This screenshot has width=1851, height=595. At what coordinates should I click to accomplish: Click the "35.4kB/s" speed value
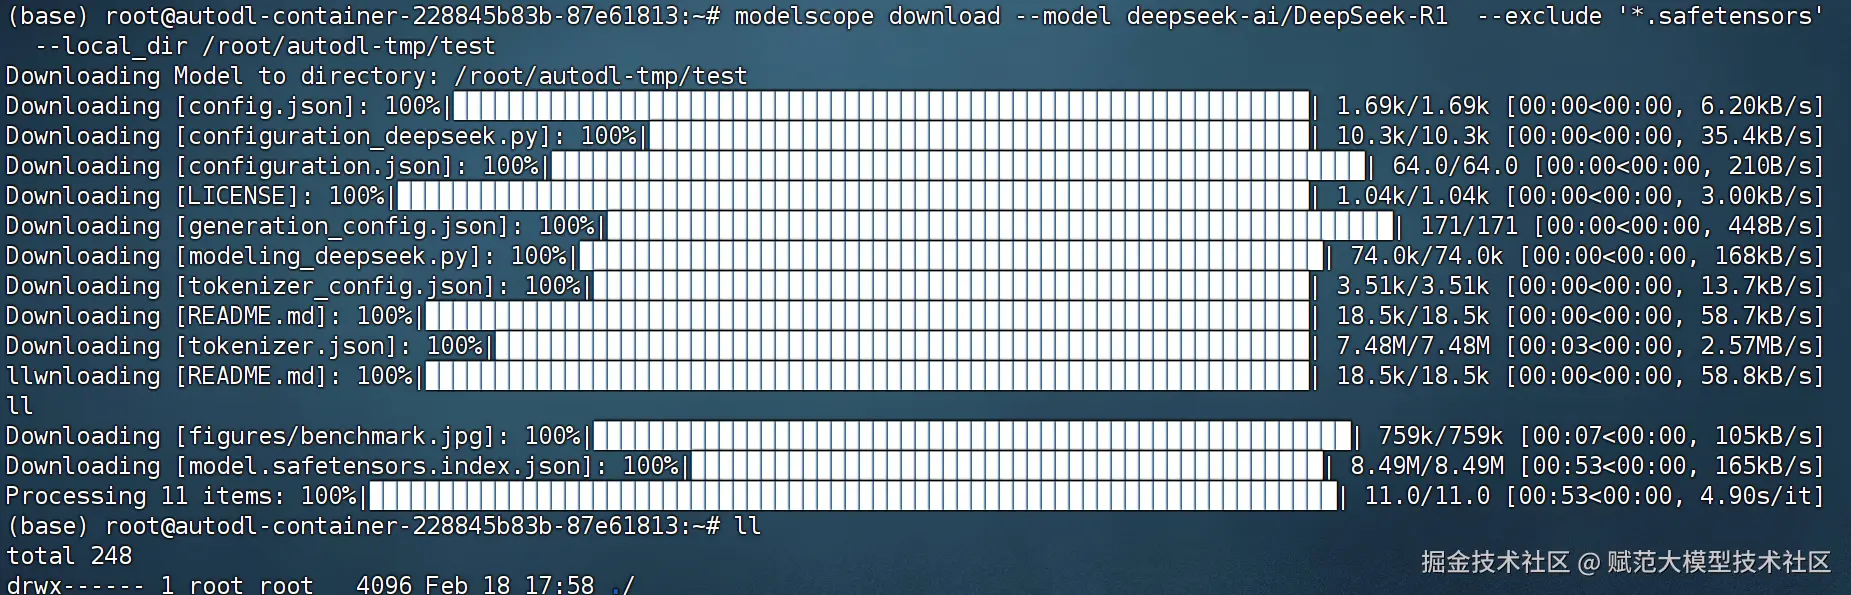tap(1756, 136)
